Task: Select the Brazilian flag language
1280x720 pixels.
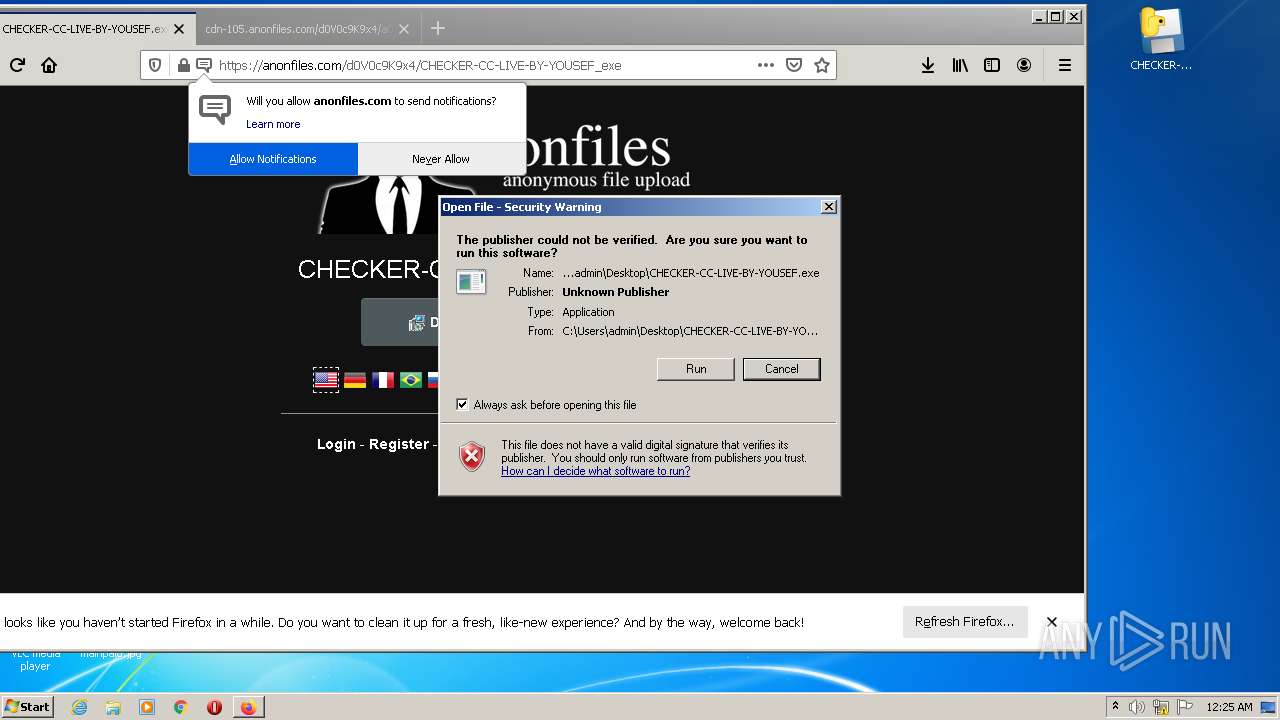Action: point(411,380)
